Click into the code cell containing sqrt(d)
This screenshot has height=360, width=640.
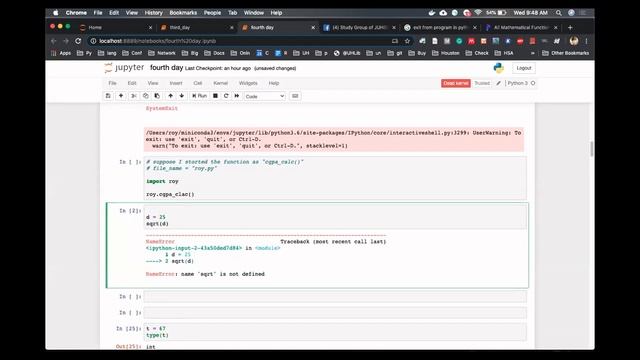click(335, 217)
